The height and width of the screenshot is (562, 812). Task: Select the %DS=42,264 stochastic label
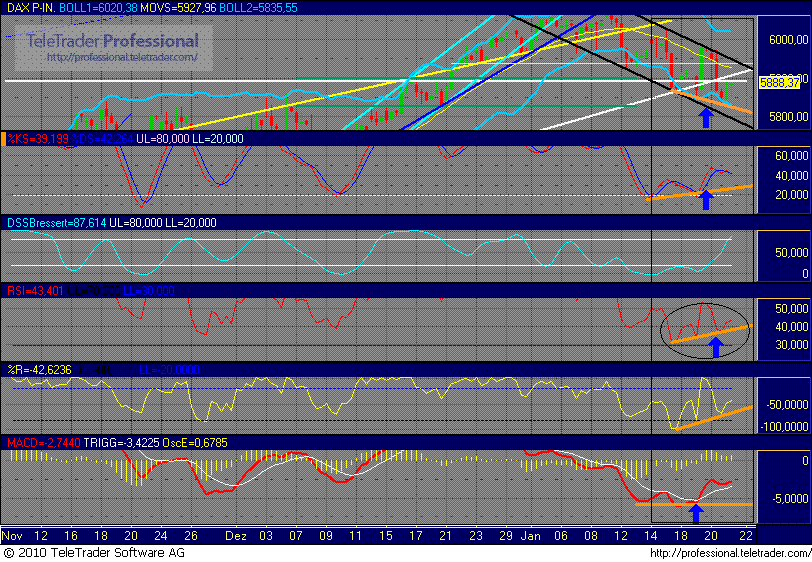tap(102, 139)
